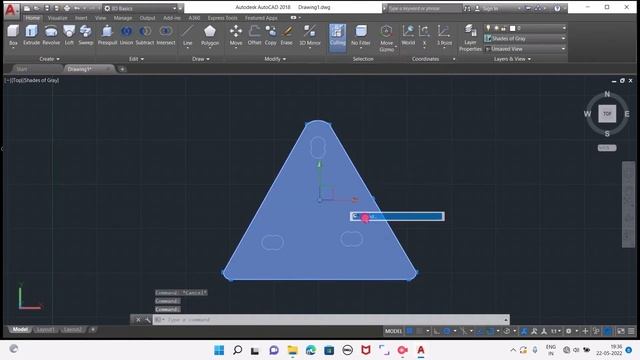Open the layer list dropdown

point(564,28)
